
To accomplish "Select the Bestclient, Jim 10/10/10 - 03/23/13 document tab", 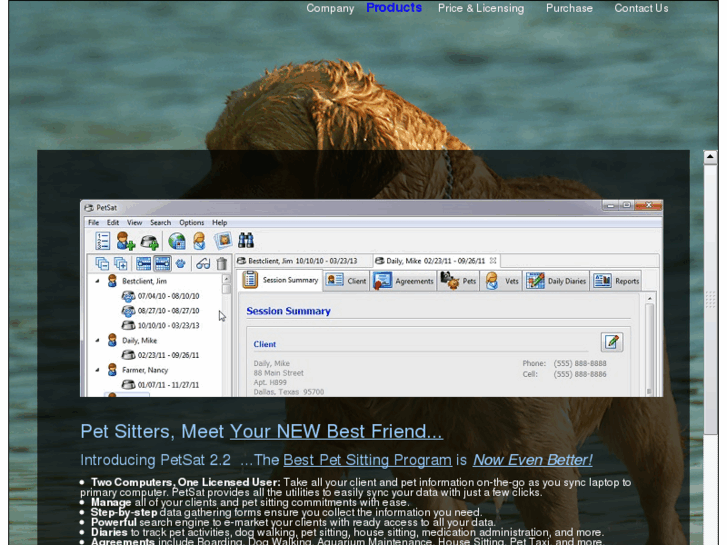I will pos(303,261).
